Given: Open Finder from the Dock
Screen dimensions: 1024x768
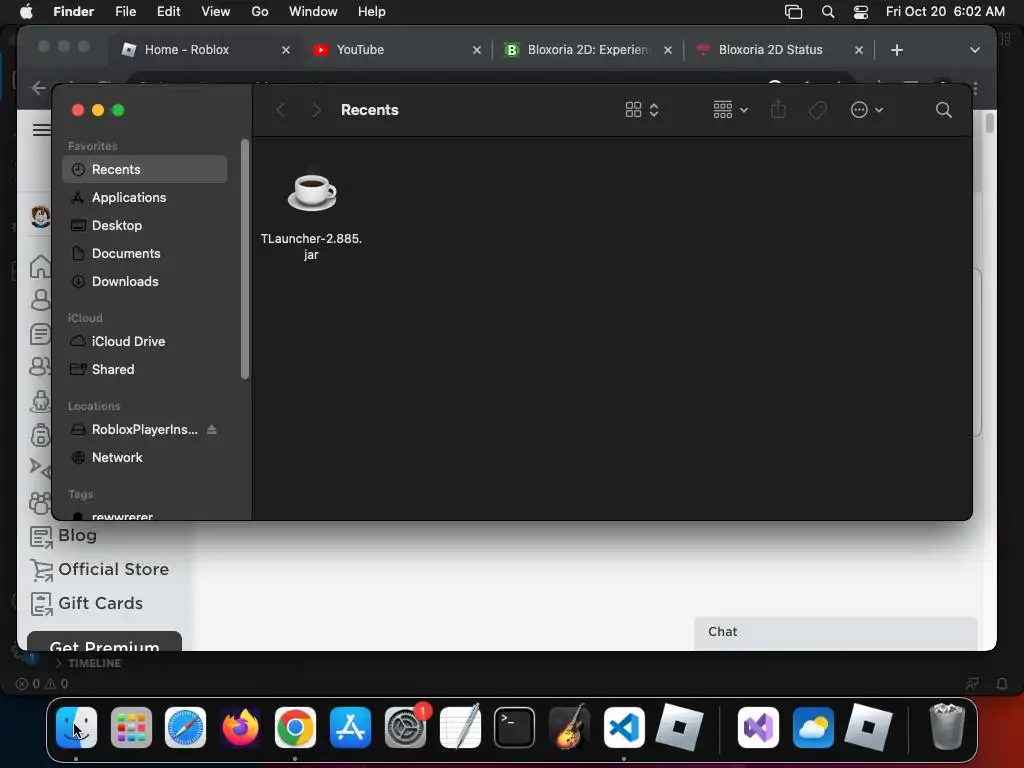Looking at the screenshot, I should coord(76,727).
